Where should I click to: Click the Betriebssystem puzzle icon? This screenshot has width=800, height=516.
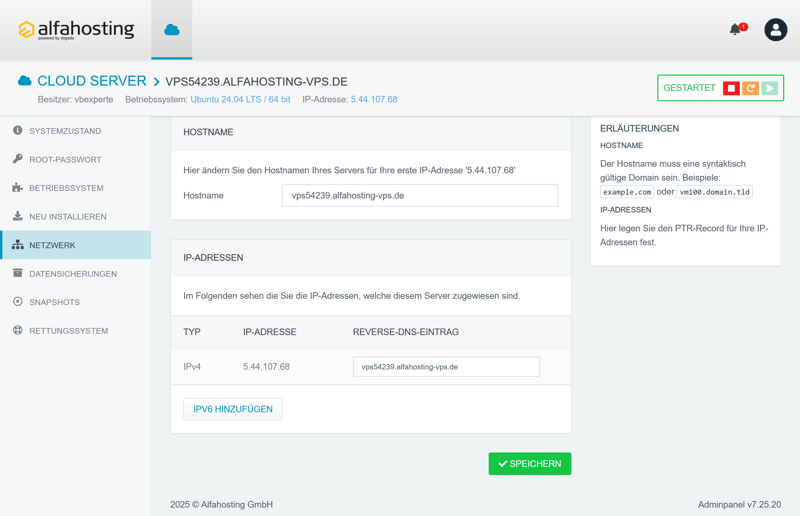coord(18,187)
